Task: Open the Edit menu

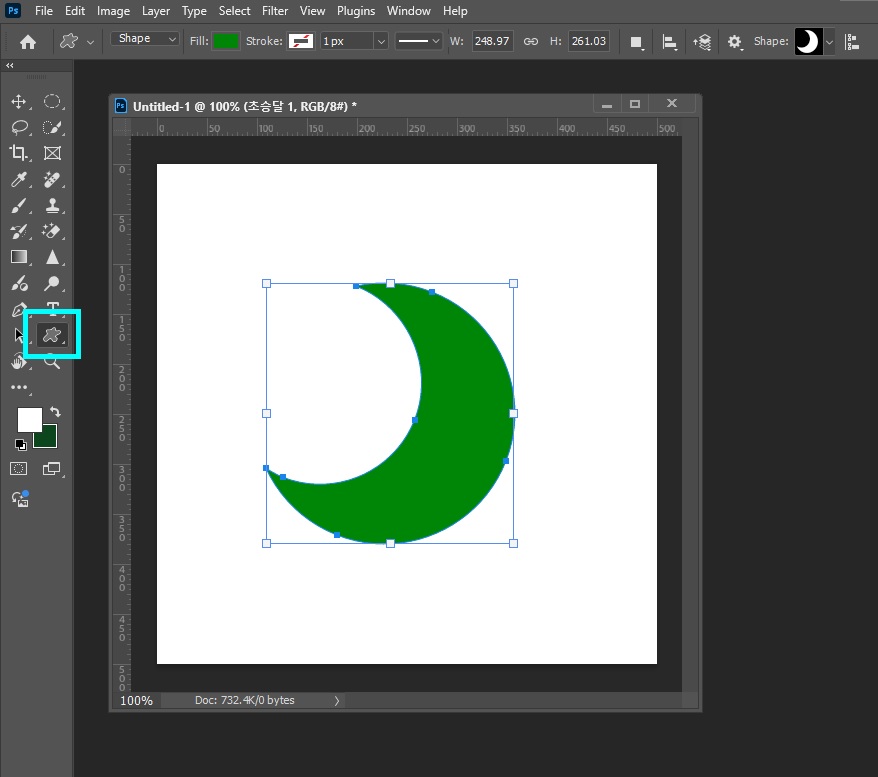Action: pyautogui.click(x=74, y=11)
